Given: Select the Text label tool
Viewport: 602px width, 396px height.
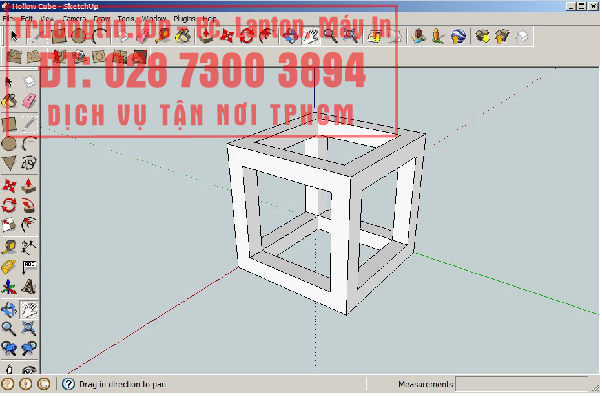Looking at the screenshot, I should pos(29,268).
